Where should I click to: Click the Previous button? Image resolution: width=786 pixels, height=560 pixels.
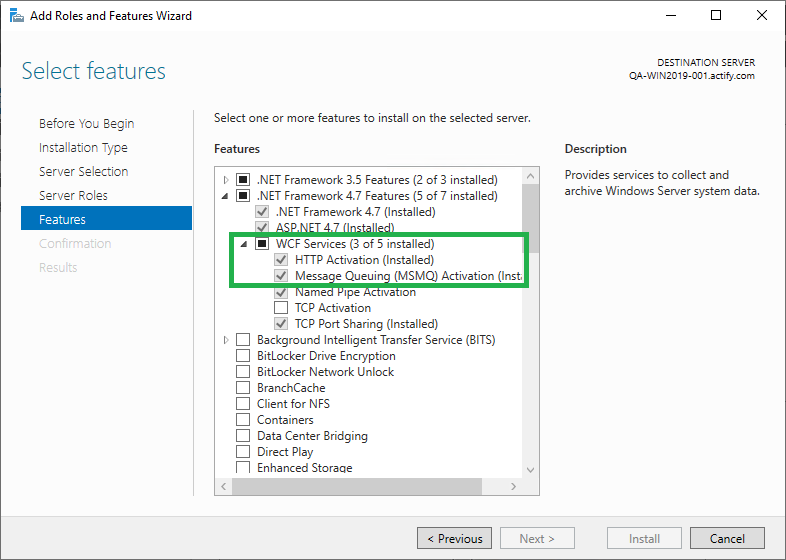454,539
